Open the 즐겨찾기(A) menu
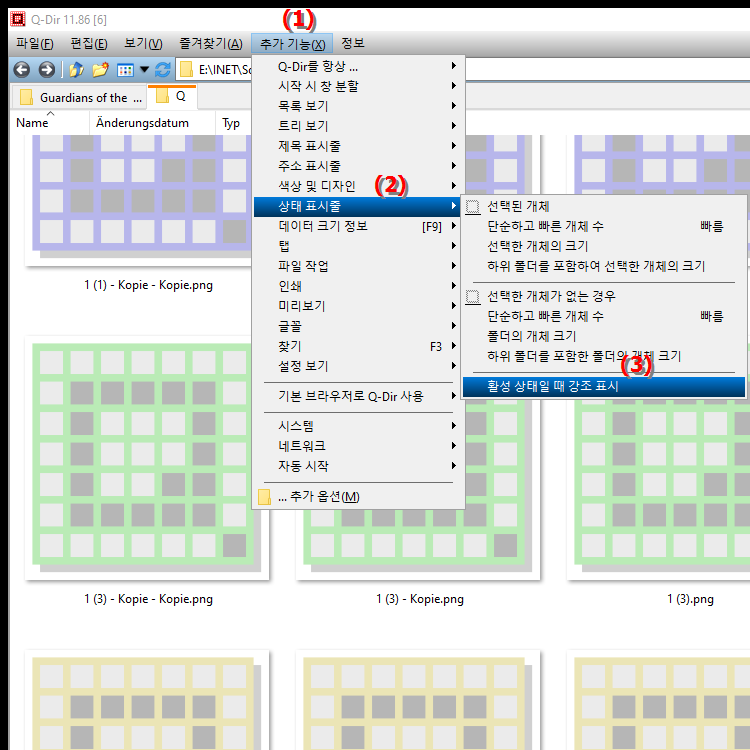Viewport: 750px width, 750px height. point(211,44)
